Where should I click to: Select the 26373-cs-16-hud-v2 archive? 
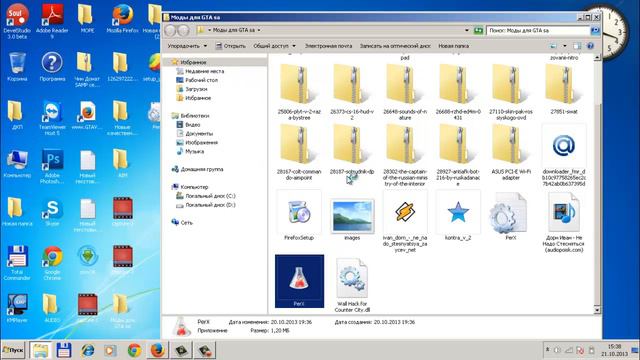click(x=352, y=93)
